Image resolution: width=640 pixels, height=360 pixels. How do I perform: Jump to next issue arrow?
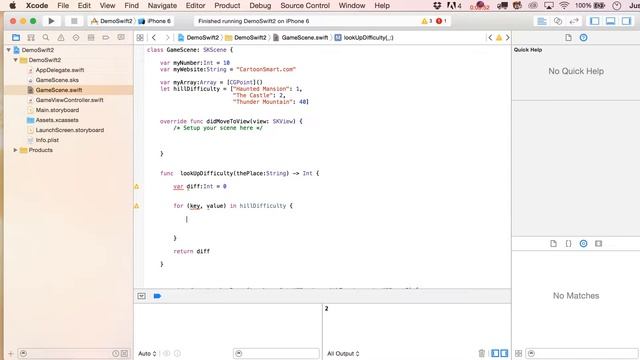(507, 38)
